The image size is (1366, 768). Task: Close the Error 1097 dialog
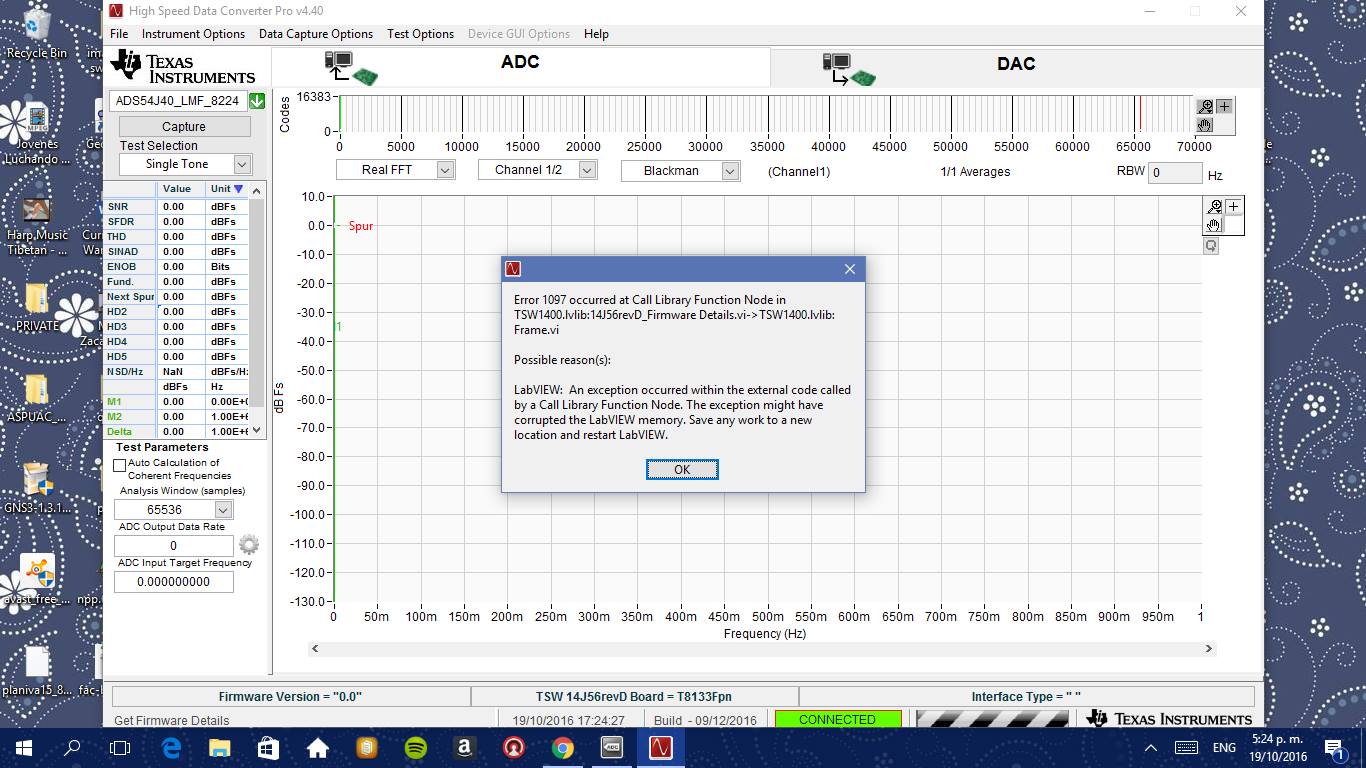pos(849,269)
